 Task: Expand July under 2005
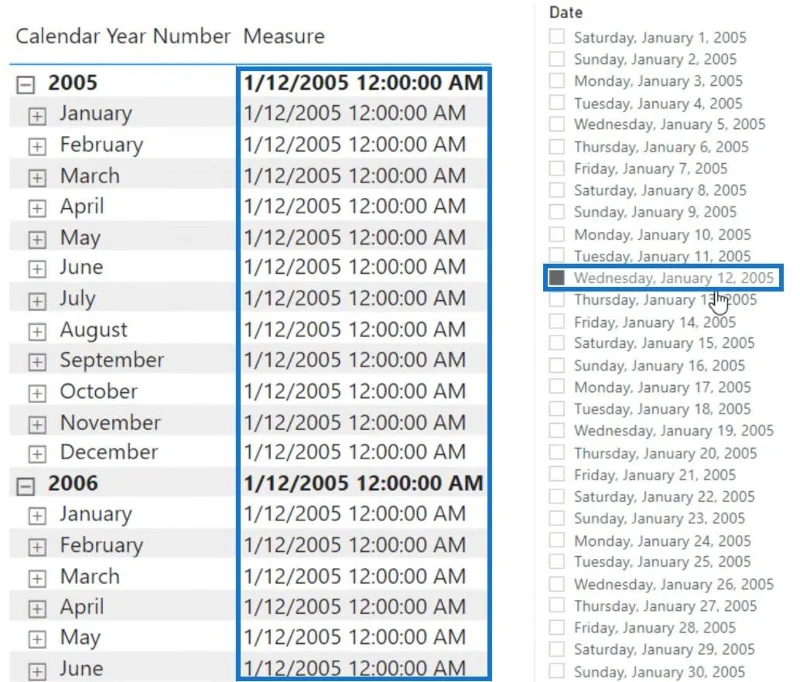pyautogui.click(x=37, y=300)
